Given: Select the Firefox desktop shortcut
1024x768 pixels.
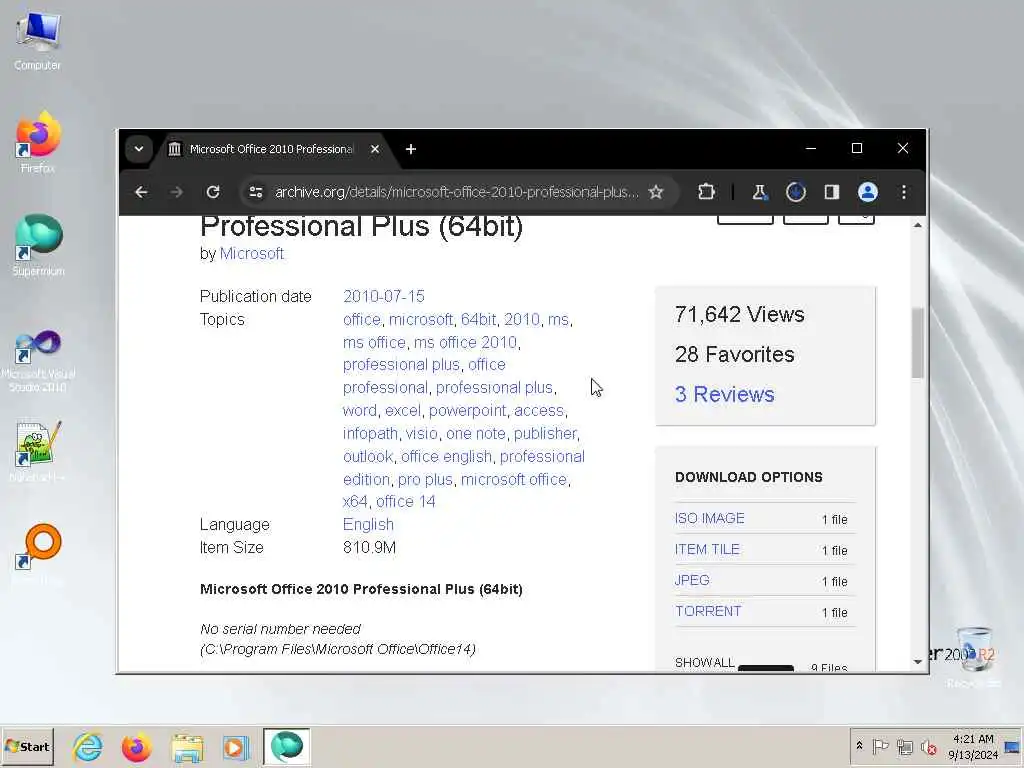Looking at the screenshot, I should tap(38, 142).
